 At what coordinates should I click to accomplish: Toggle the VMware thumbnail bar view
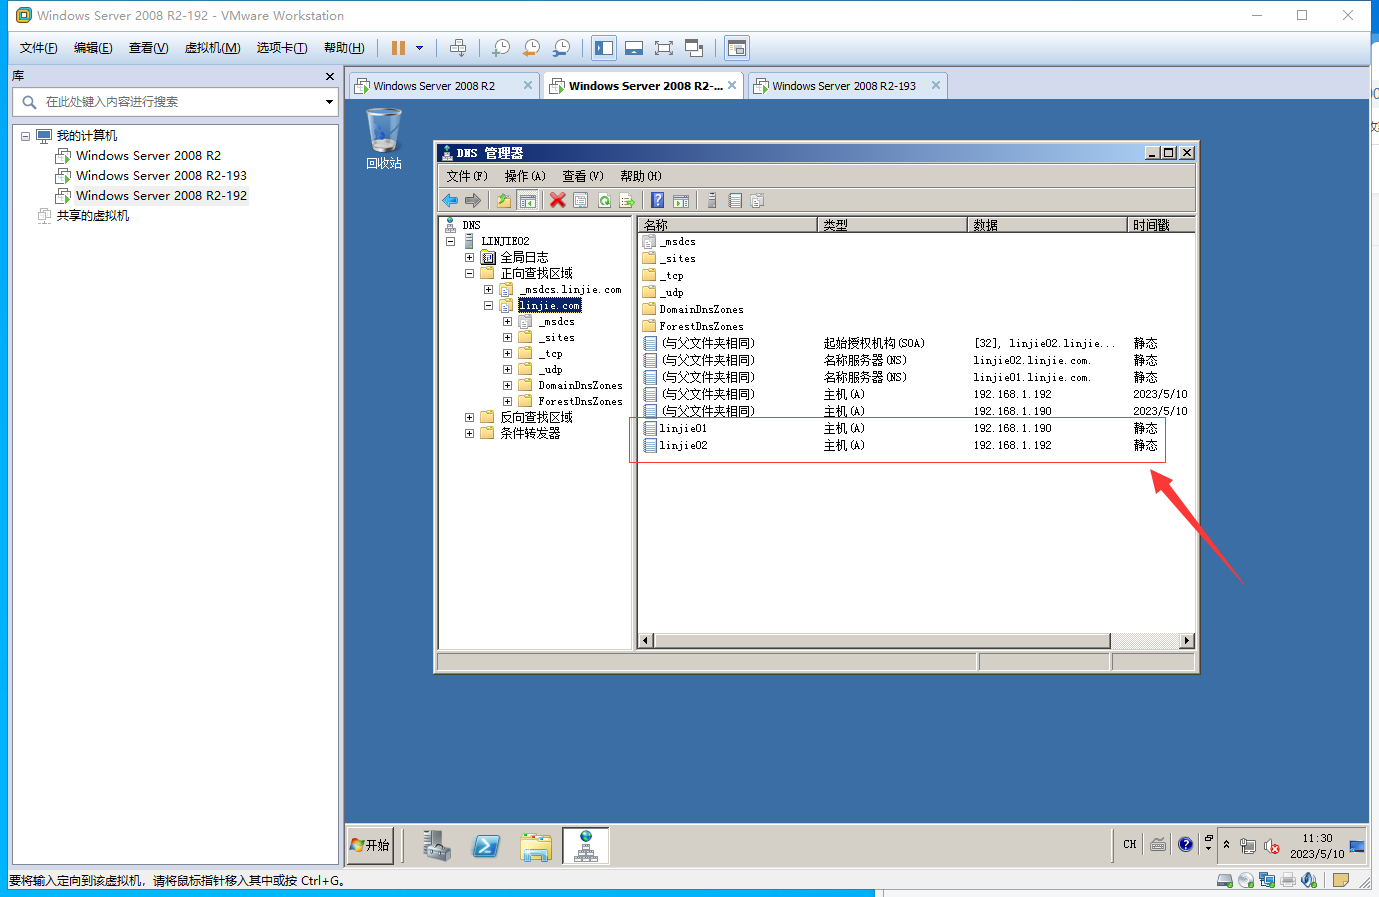634,48
